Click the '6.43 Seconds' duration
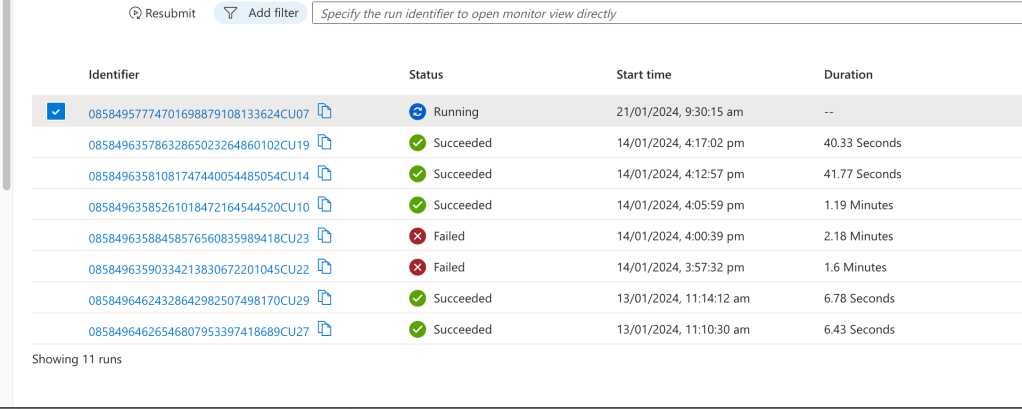 point(860,330)
